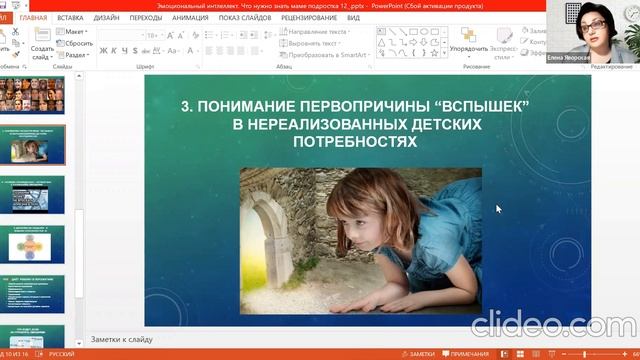Toggle ПРИМЕЧАНИЯ comments pane in status bar
Screen dimensions: 640x360
pyautogui.click(x=466, y=354)
